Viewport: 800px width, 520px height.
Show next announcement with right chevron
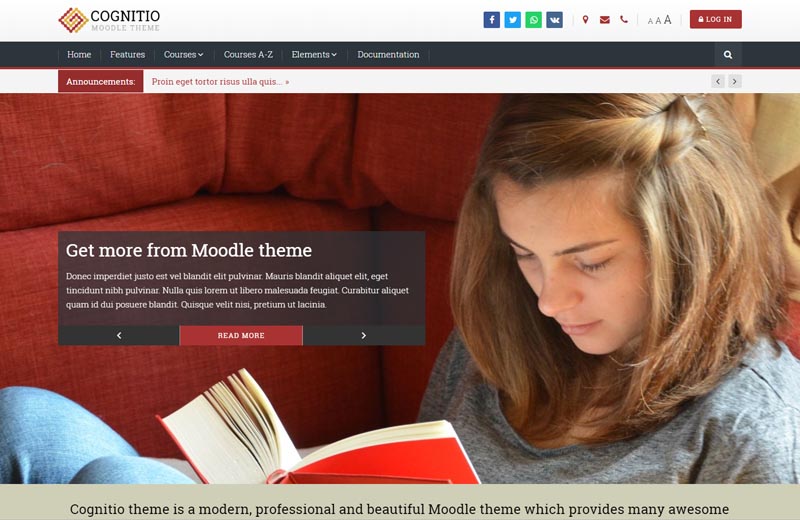coord(735,81)
